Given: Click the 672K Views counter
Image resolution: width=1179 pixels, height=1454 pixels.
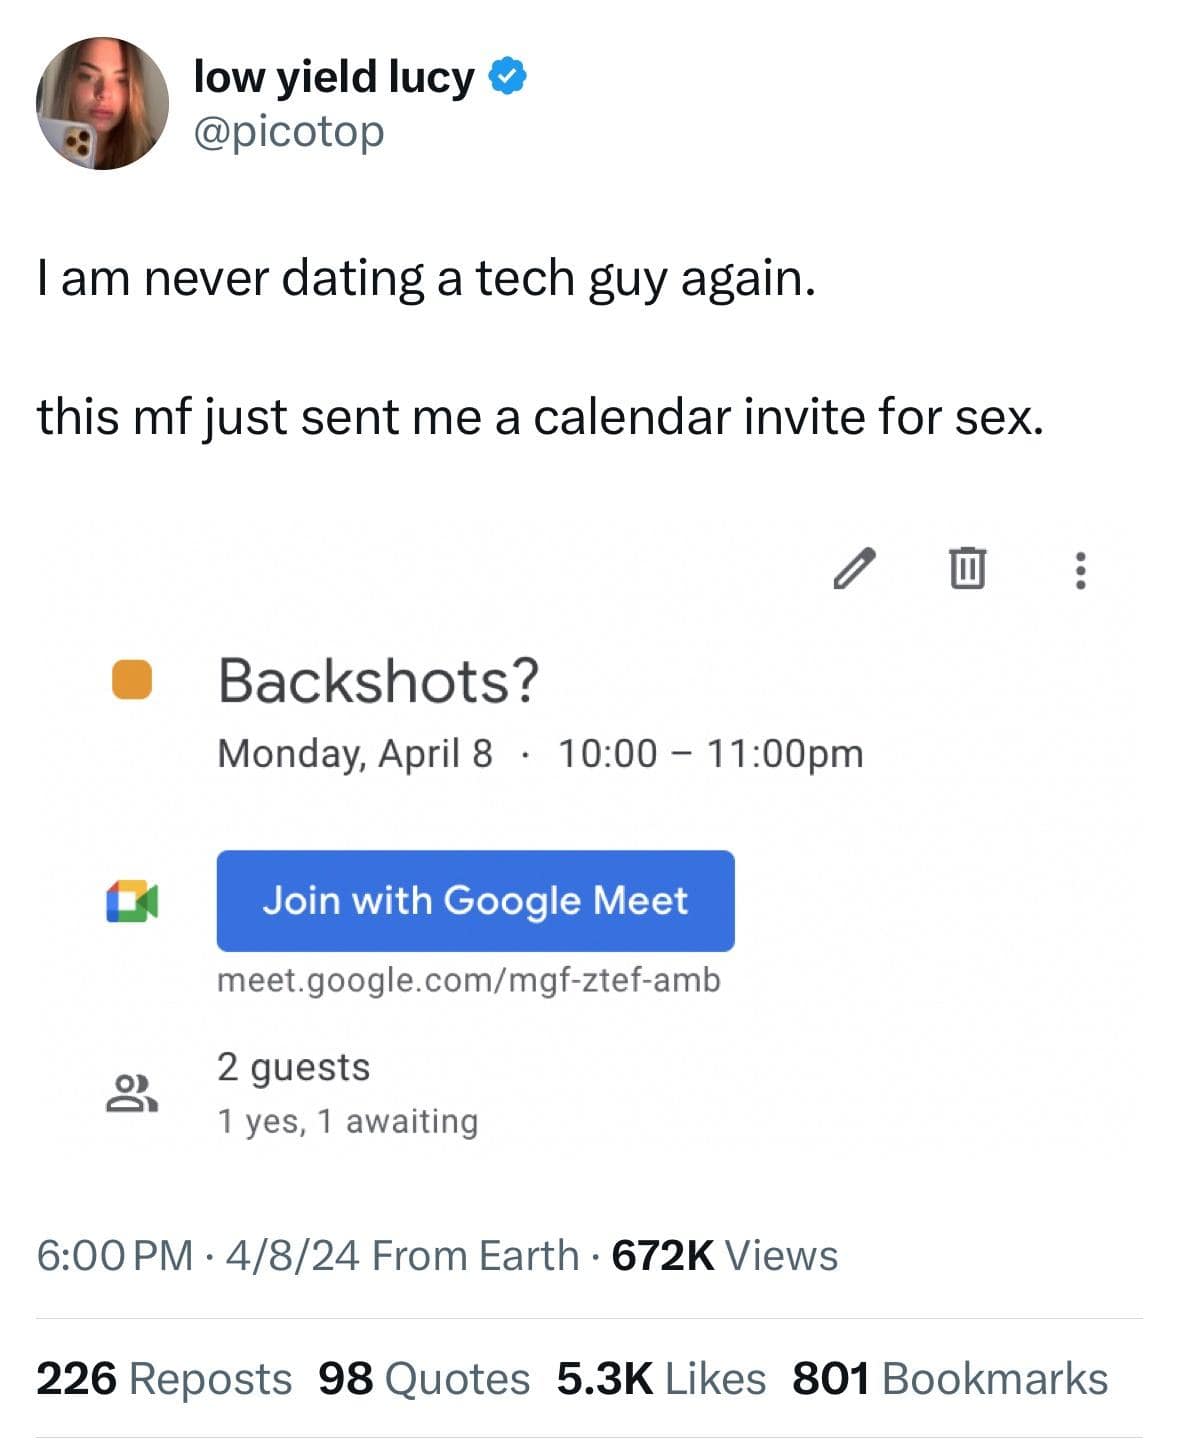Looking at the screenshot, I should pos(727,1255).
